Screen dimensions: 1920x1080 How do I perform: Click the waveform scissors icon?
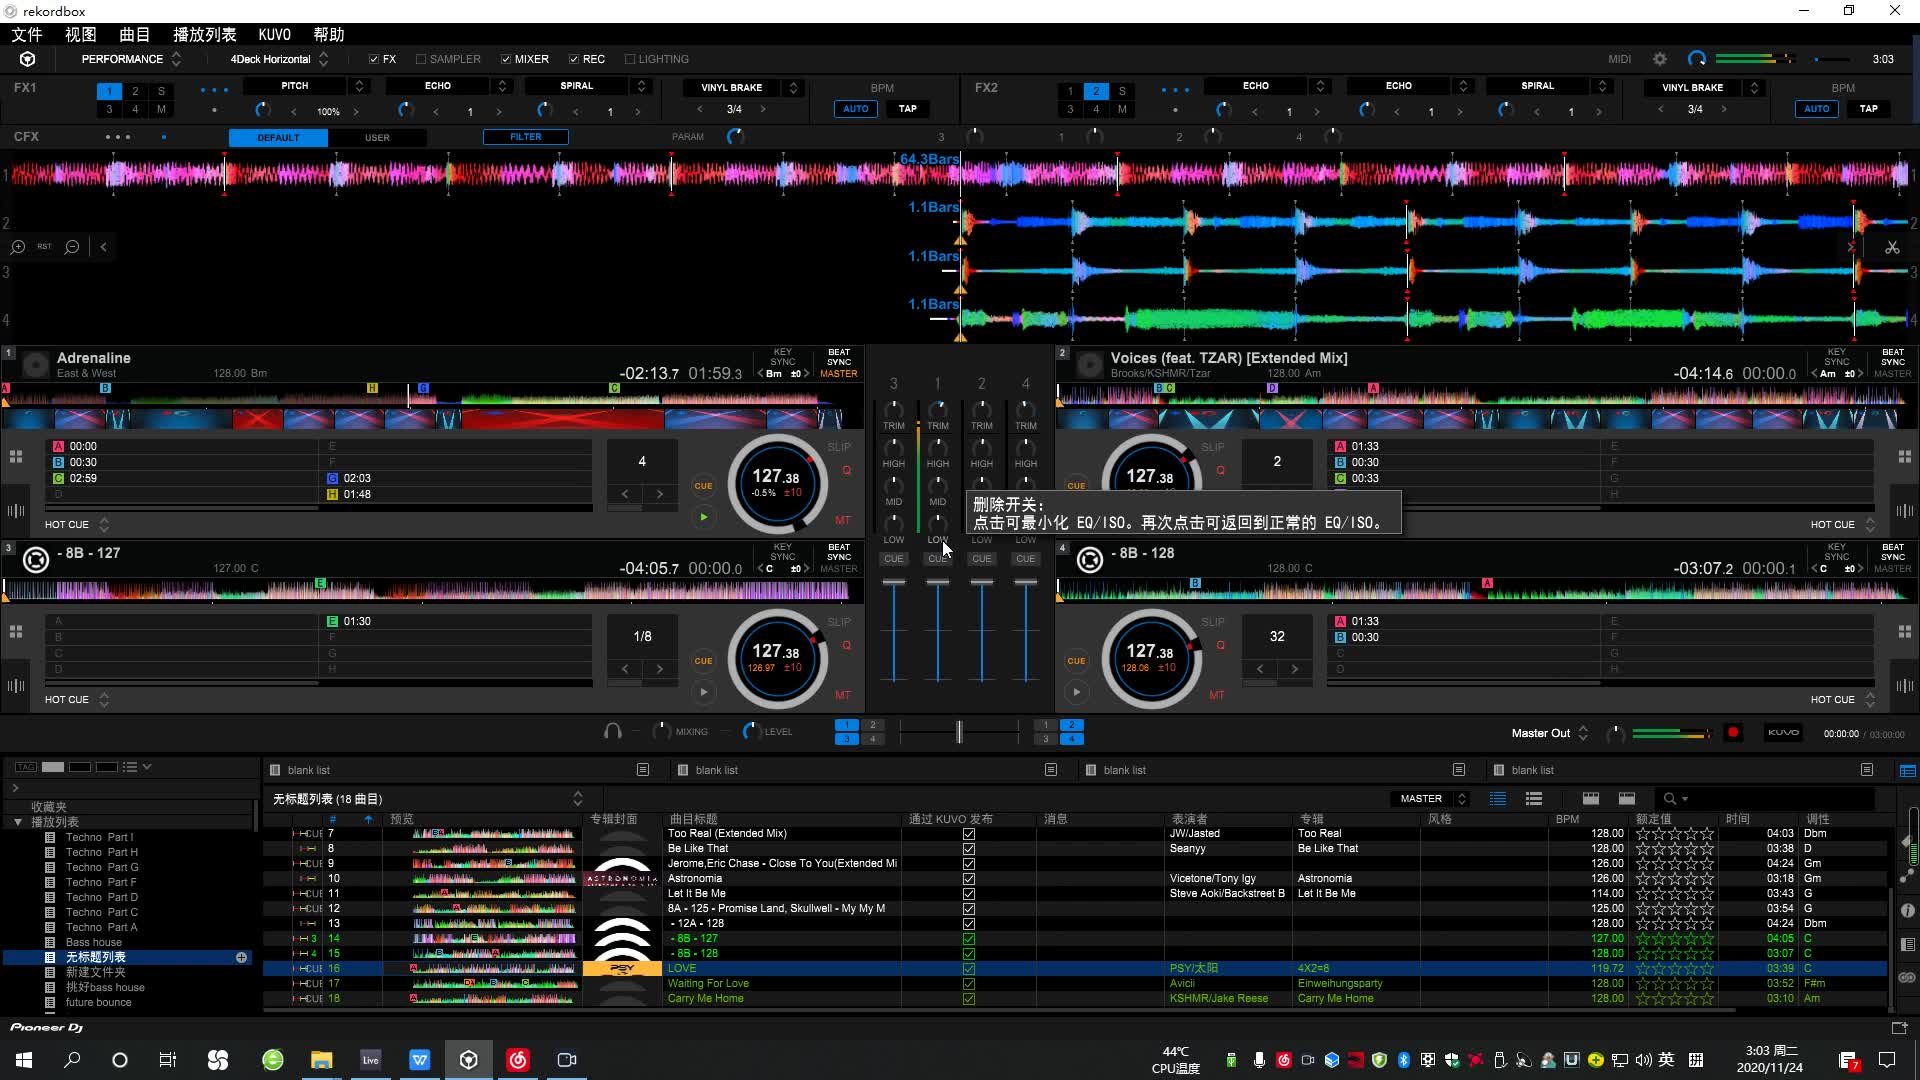coord(1892,247)
